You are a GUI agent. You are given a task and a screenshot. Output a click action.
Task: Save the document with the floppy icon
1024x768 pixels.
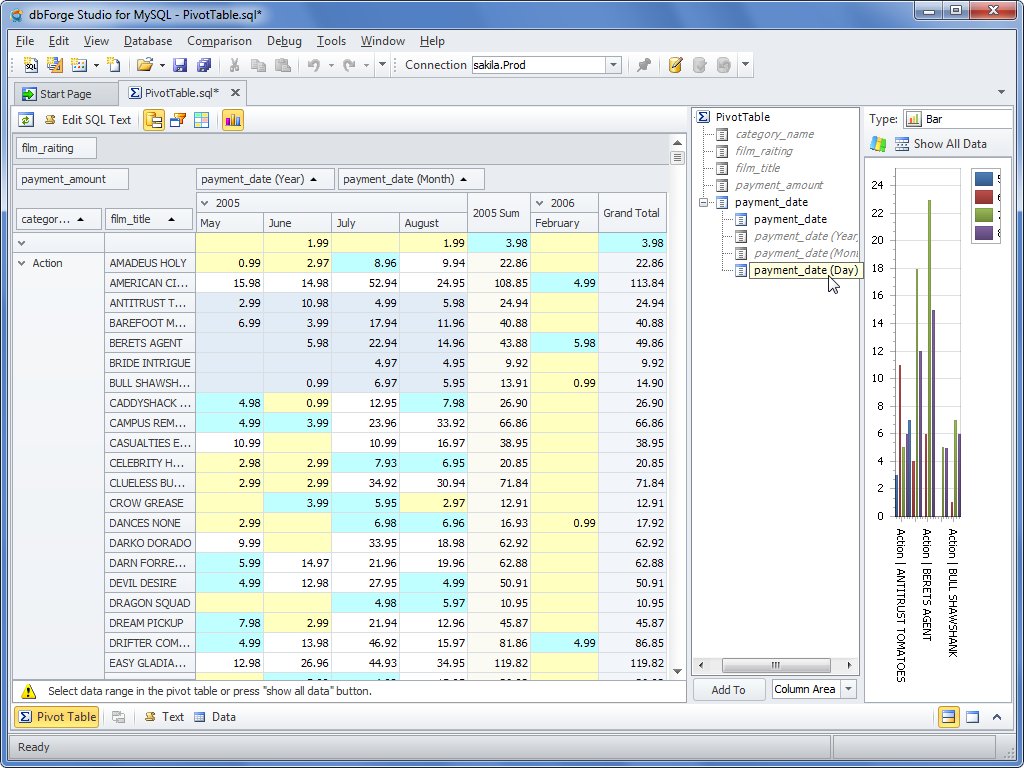point(180,65)
